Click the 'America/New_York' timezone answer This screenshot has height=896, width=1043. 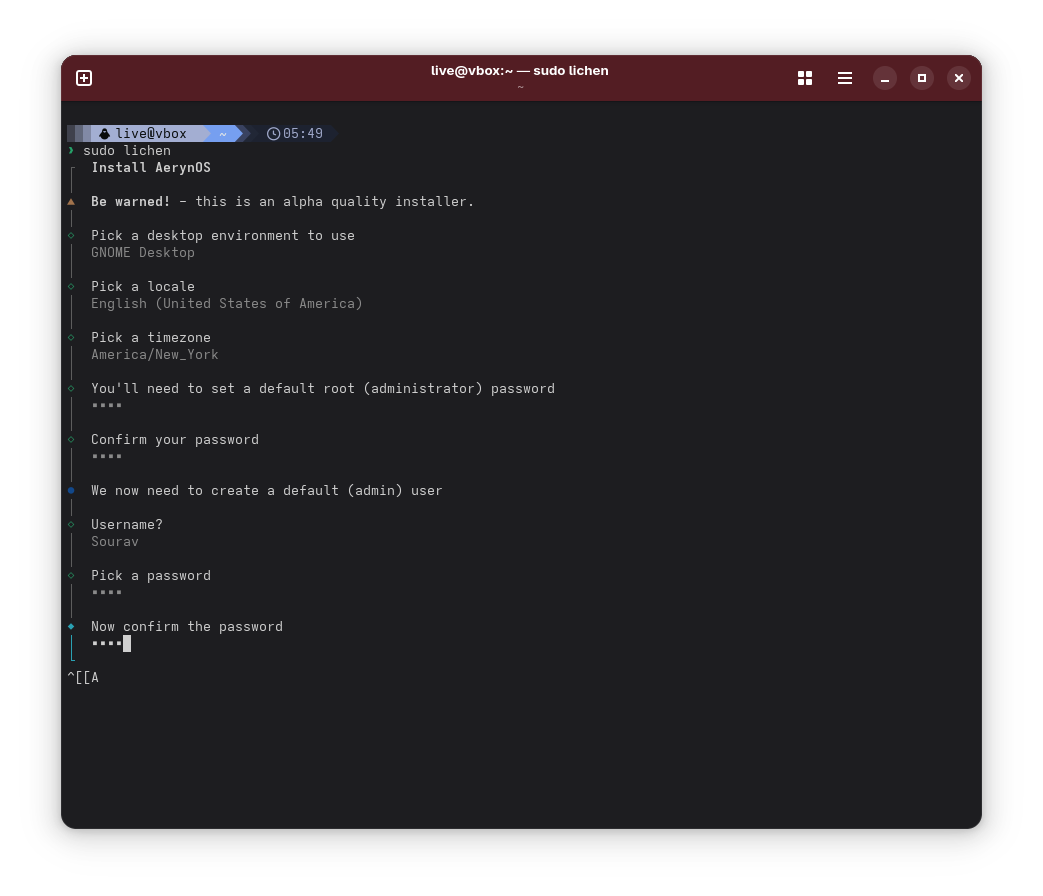point(154,354)
